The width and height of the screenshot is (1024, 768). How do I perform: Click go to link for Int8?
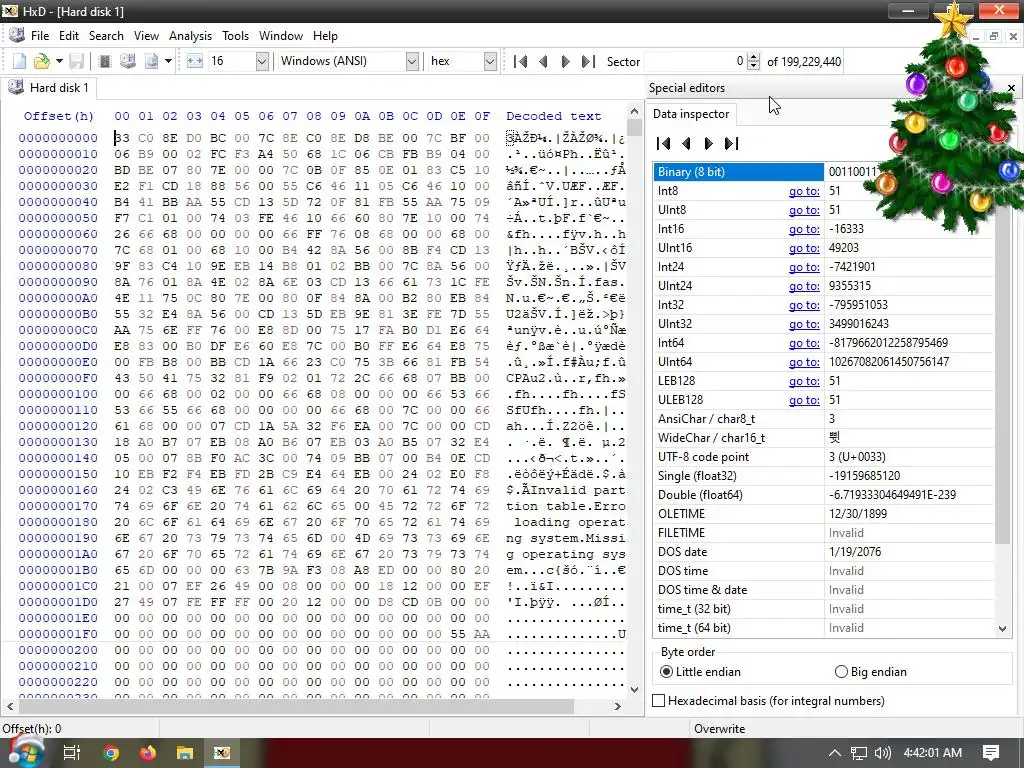tap(804, 191)
